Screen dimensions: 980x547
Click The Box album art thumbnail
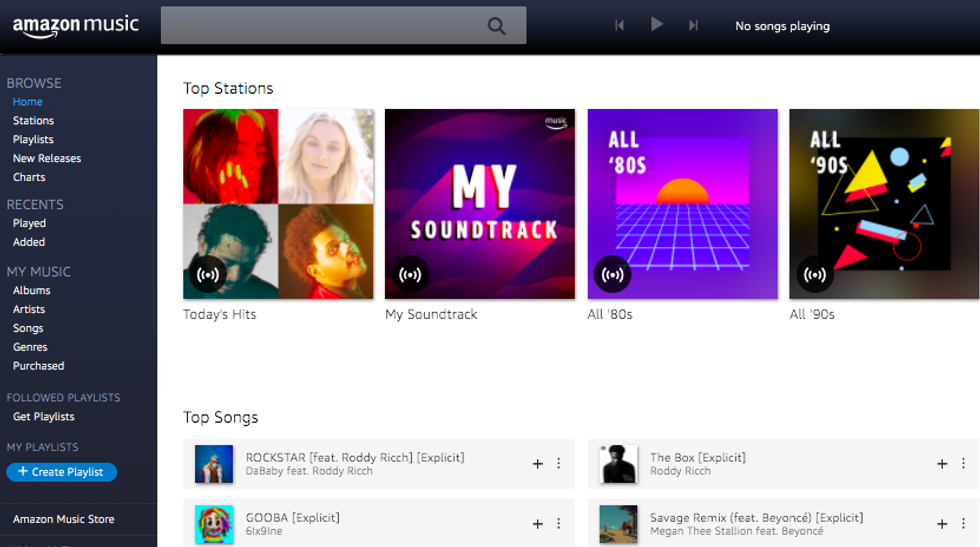(618, 464)
